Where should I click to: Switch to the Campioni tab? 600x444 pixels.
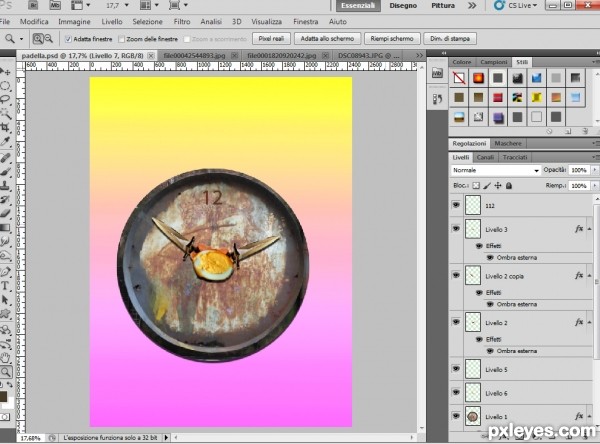click(494, 62)
